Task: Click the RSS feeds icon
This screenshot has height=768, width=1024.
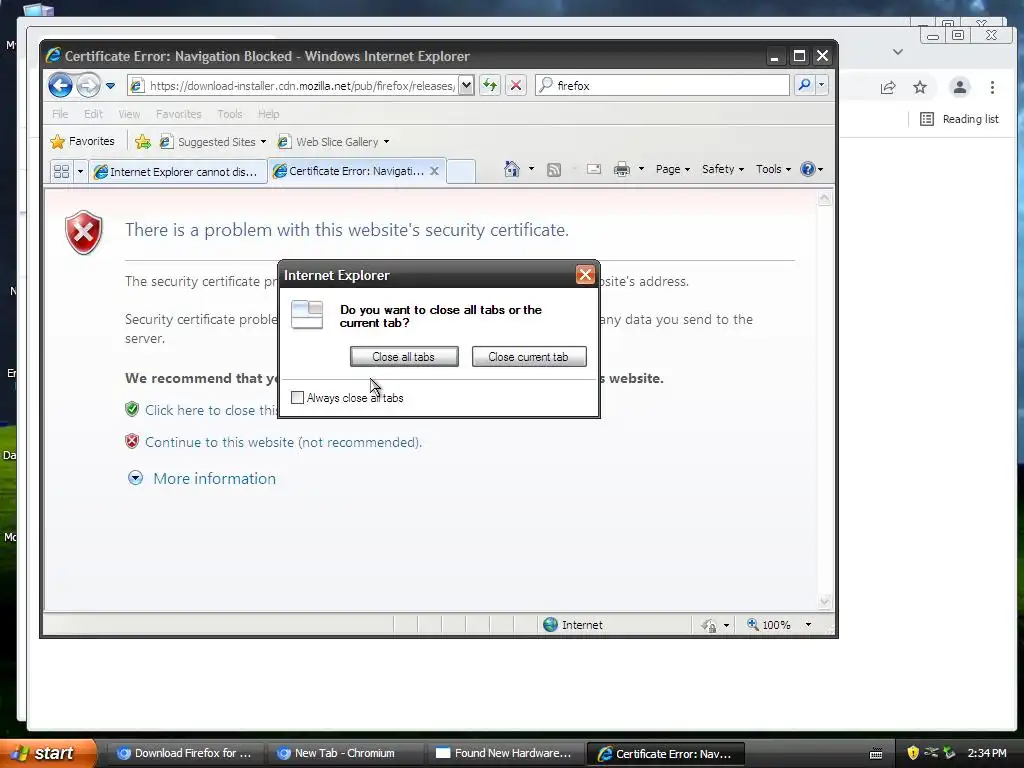Action: (x=554, y=170)
